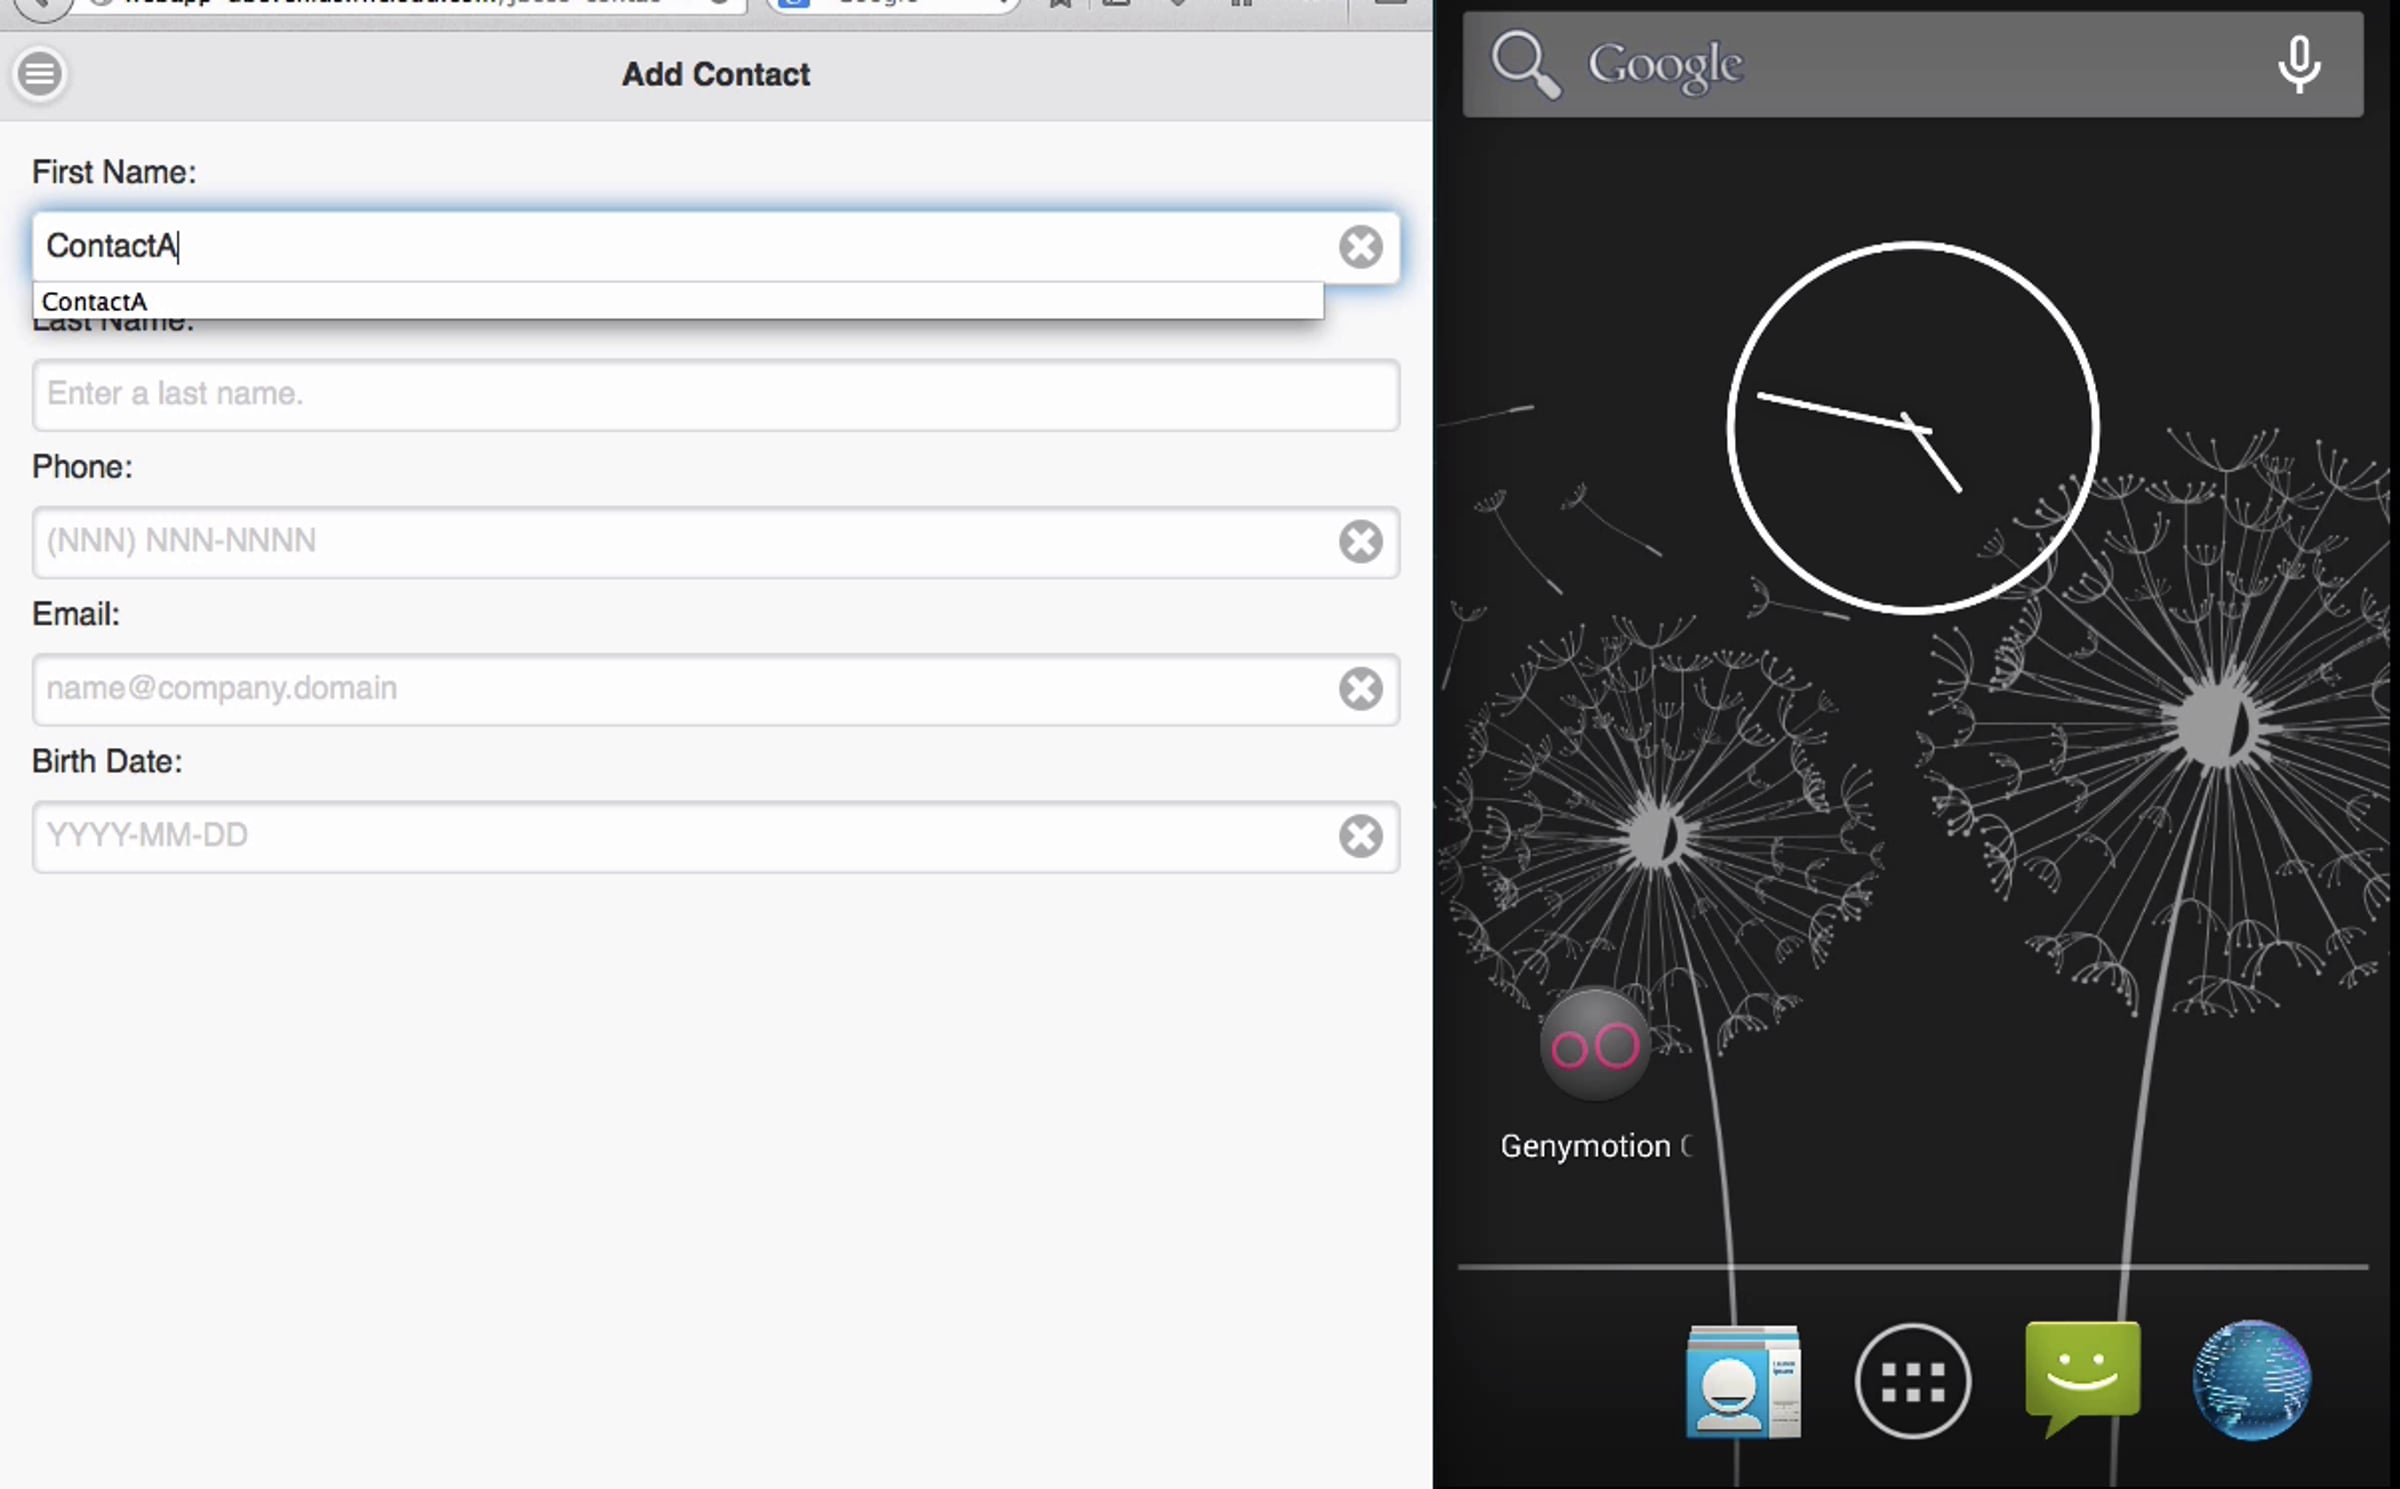The height and width of the screenshot is (1489, 2400).
Task: Clear the Phone field
Action: pyautogui.click(x=1360, y=542)
